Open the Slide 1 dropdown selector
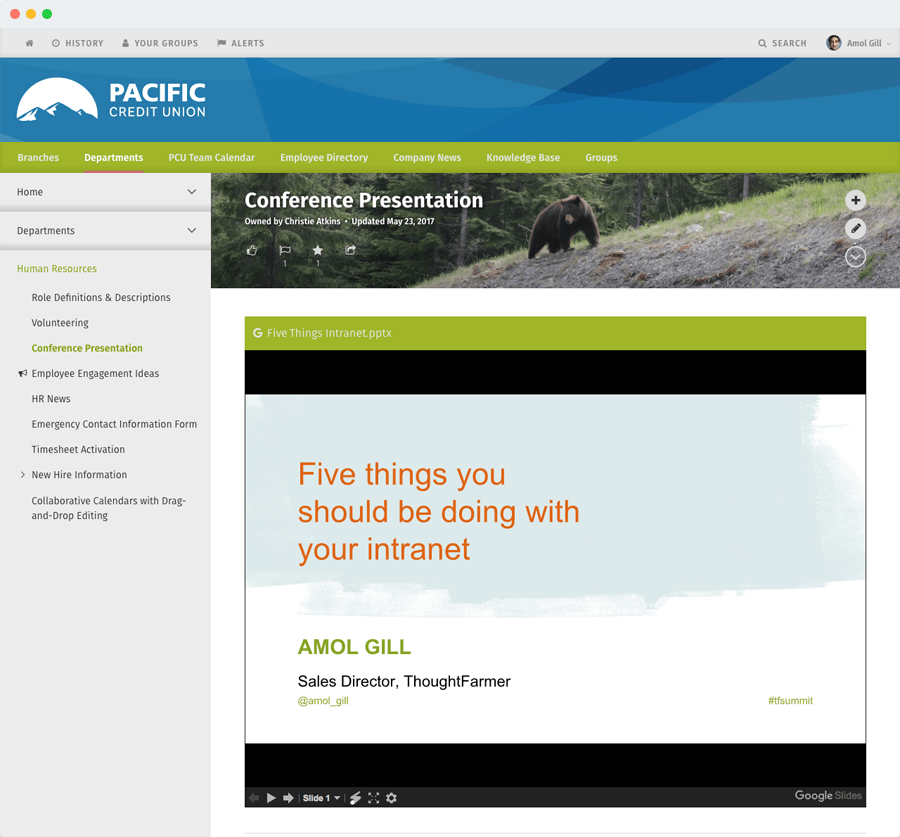 click(x=321, y=798)
